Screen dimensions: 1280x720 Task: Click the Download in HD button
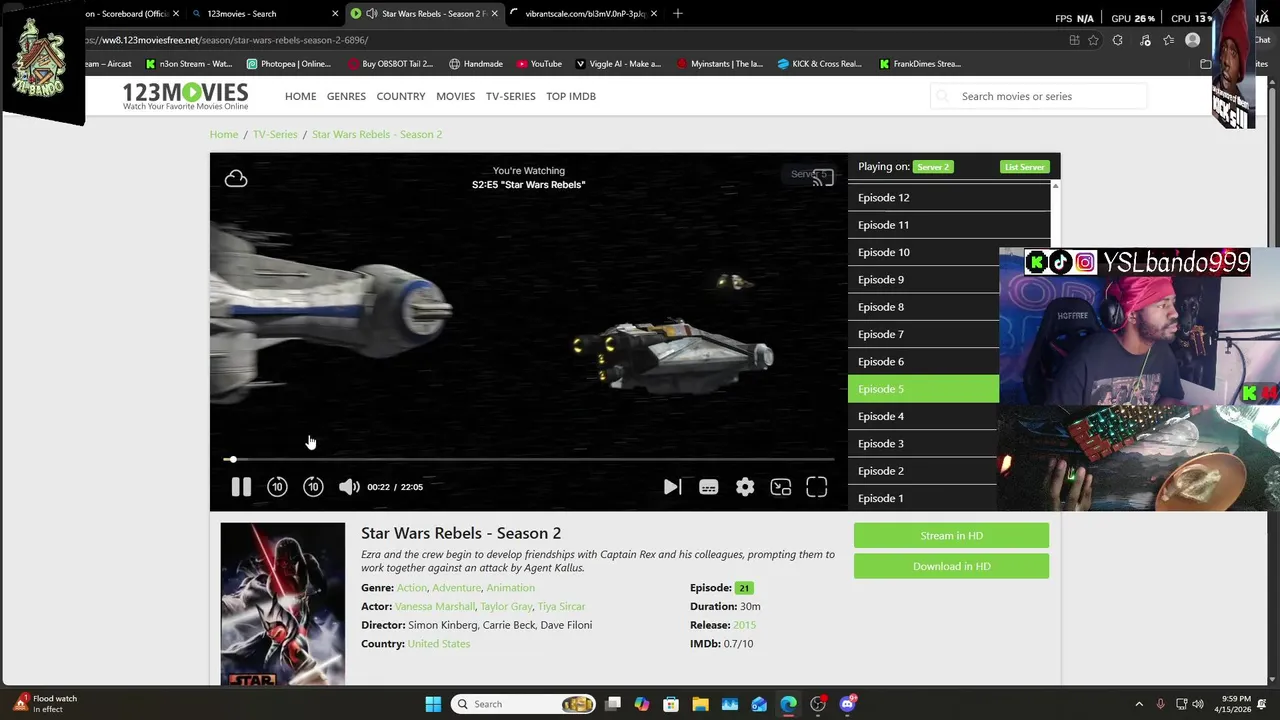951,566
